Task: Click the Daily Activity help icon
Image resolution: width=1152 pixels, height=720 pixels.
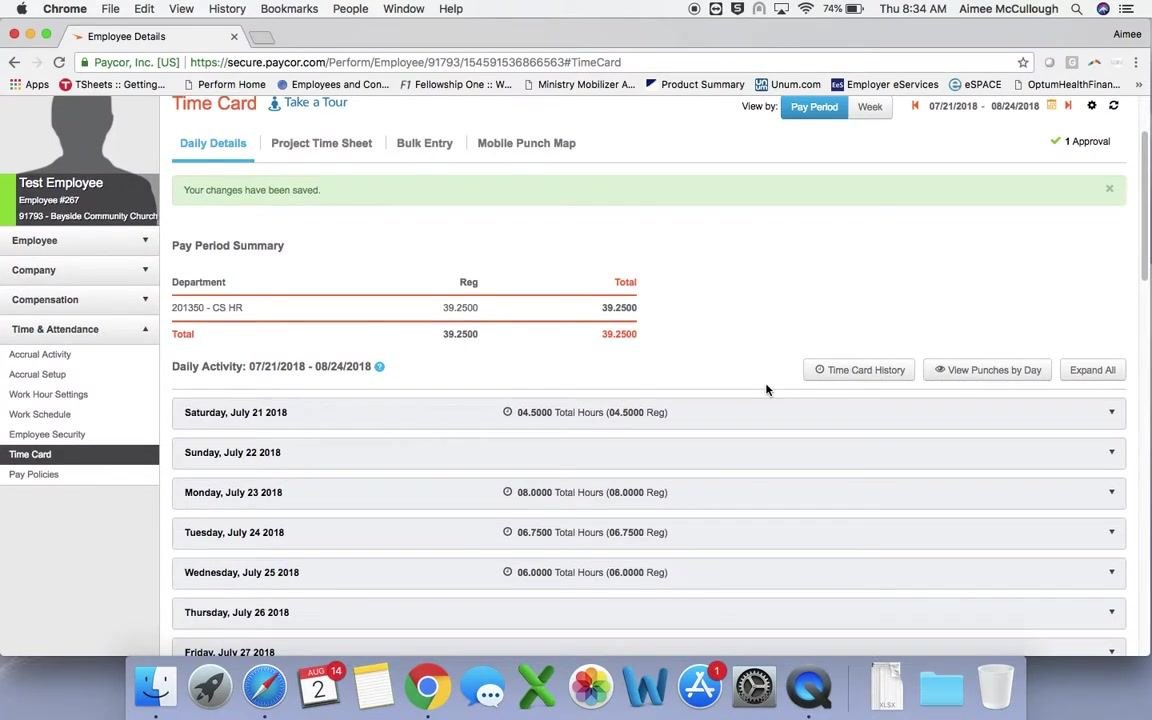Action: point(380,367)
